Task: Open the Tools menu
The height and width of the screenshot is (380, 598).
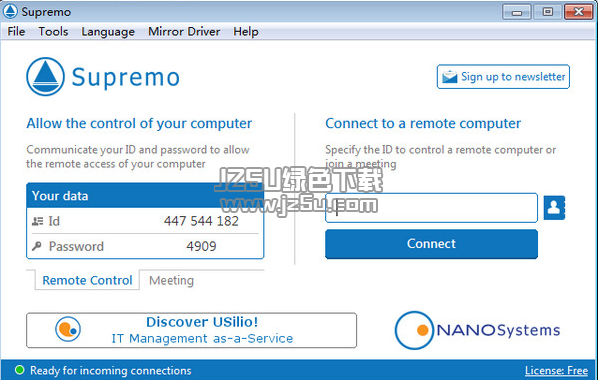Action: [x=53, y=32]
